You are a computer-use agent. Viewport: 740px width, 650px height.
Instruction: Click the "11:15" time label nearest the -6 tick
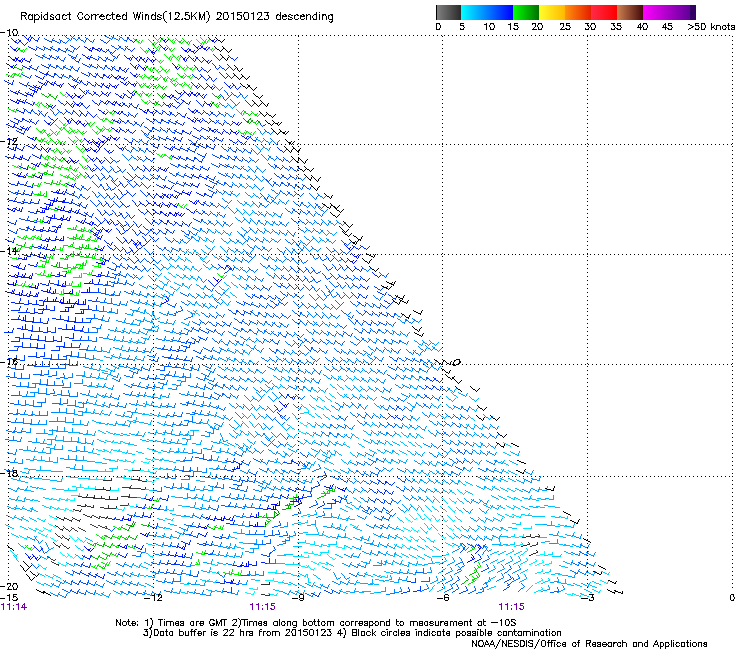[x=512, y=607]
